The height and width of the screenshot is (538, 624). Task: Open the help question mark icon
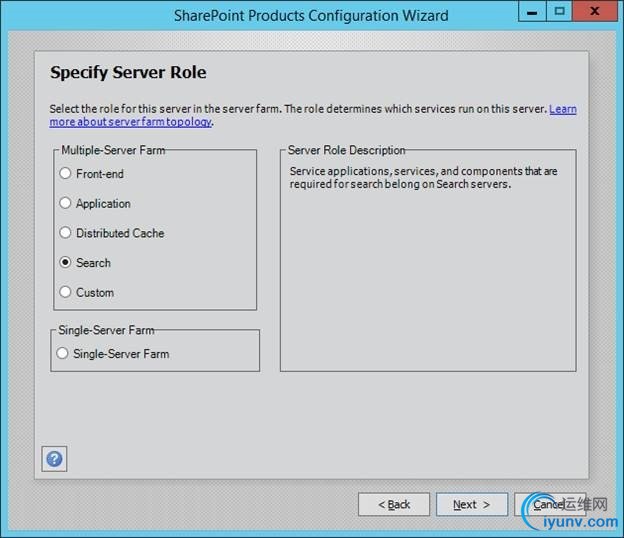point(54,459)
